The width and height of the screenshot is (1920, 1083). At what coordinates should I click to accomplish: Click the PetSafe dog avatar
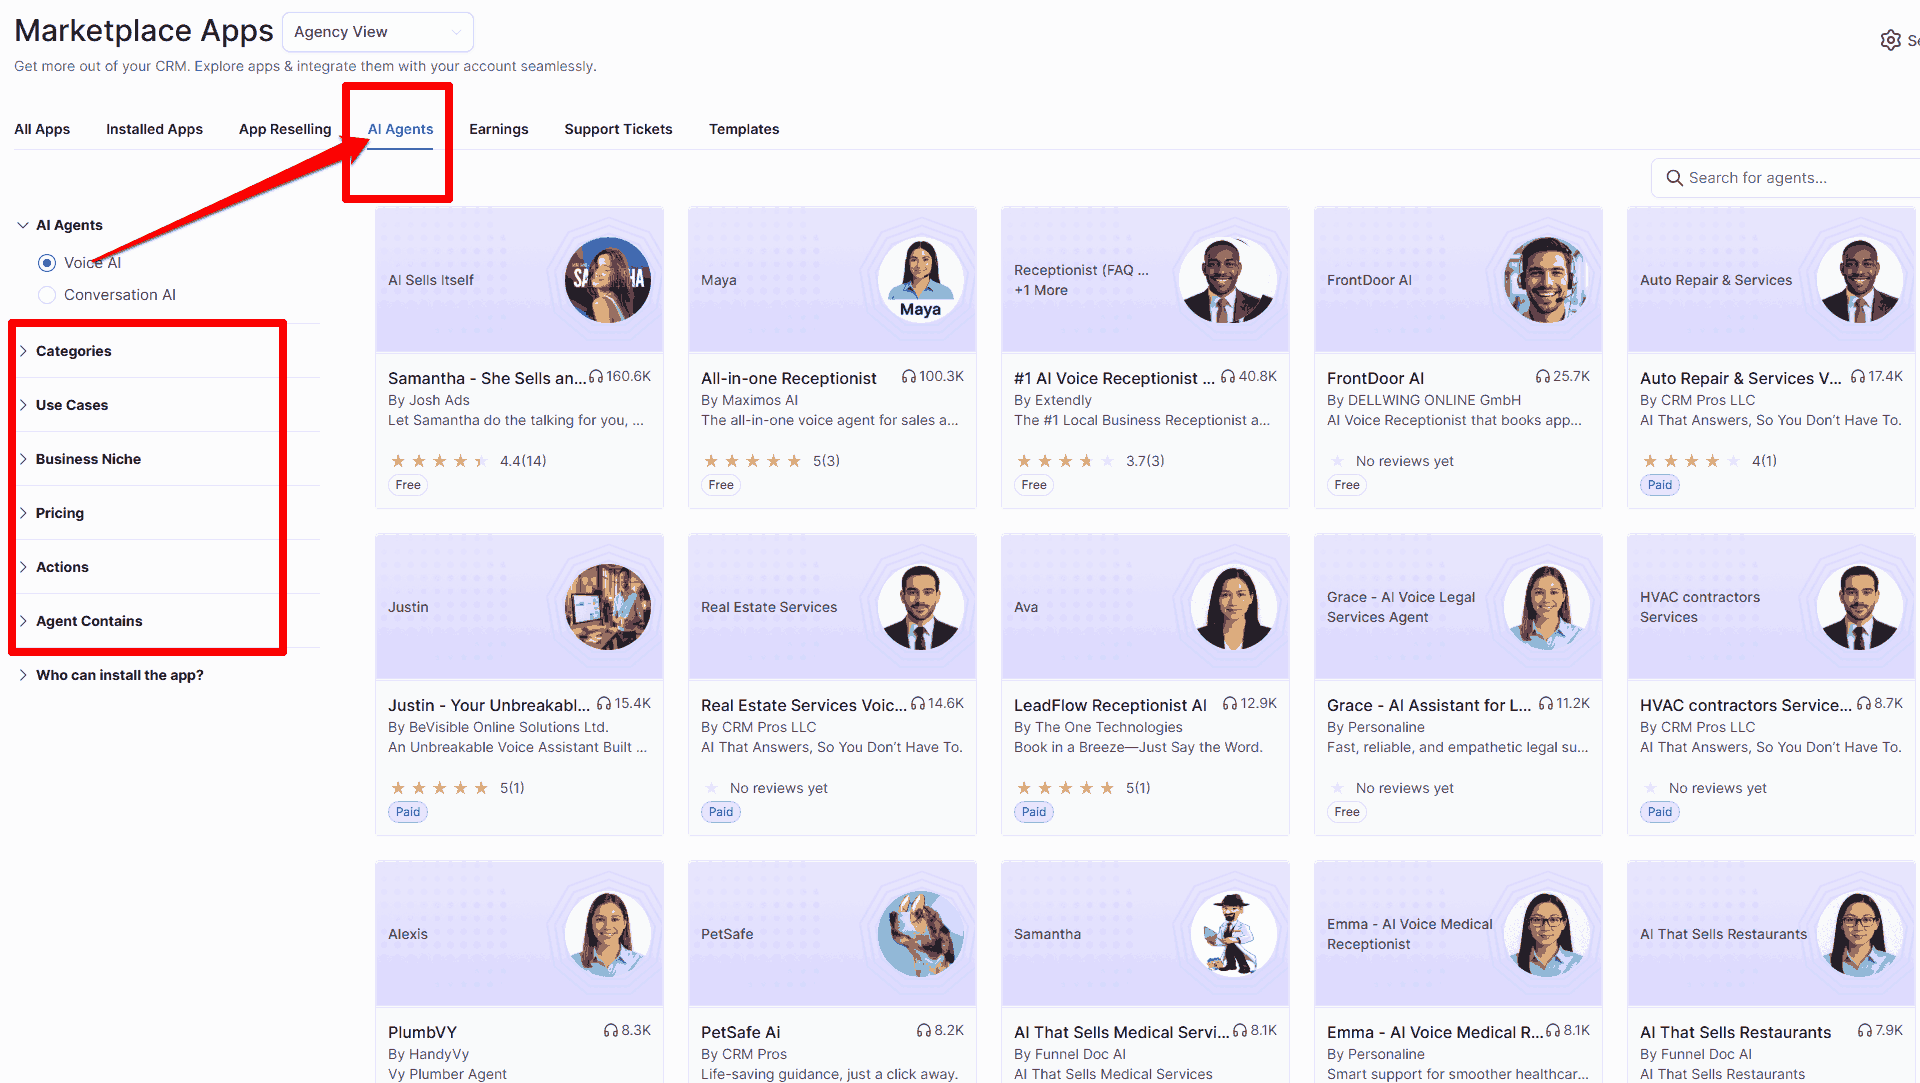(921, 934)
